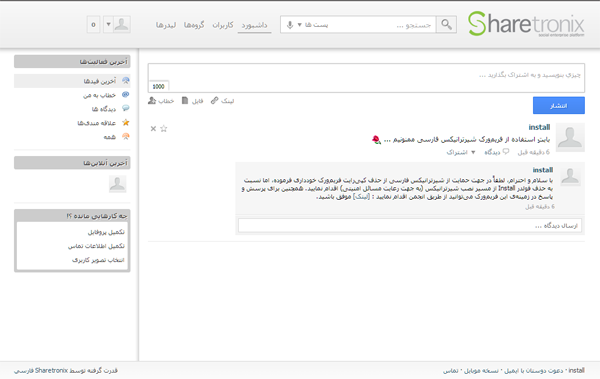Favorite the post with the star icon
Viewport: 600px width, 379px height.
[164, 129]
